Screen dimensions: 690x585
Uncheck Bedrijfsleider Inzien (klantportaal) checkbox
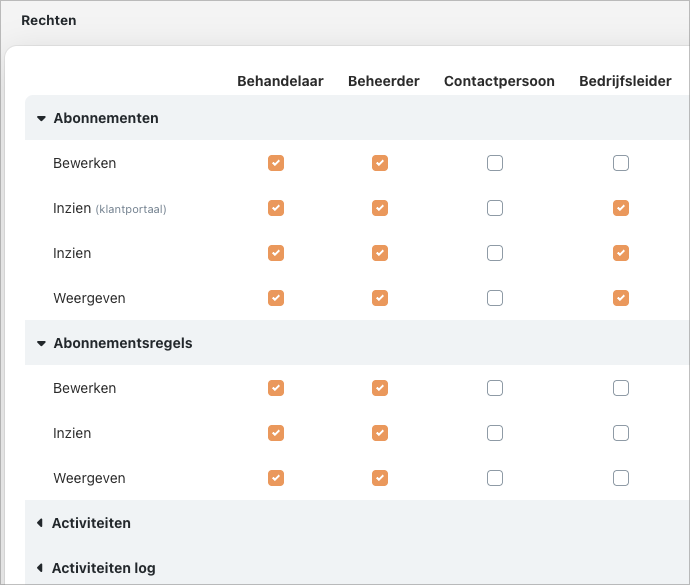(621, 208)
